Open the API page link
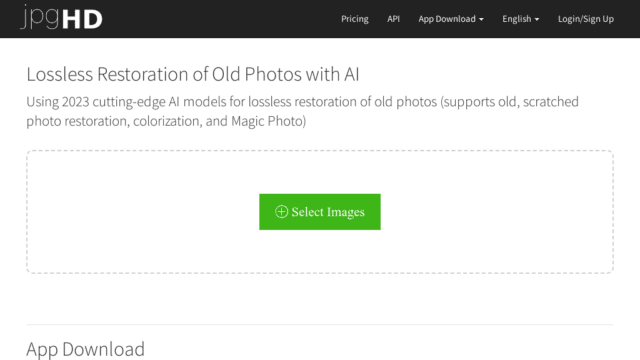 click(393, 19)
